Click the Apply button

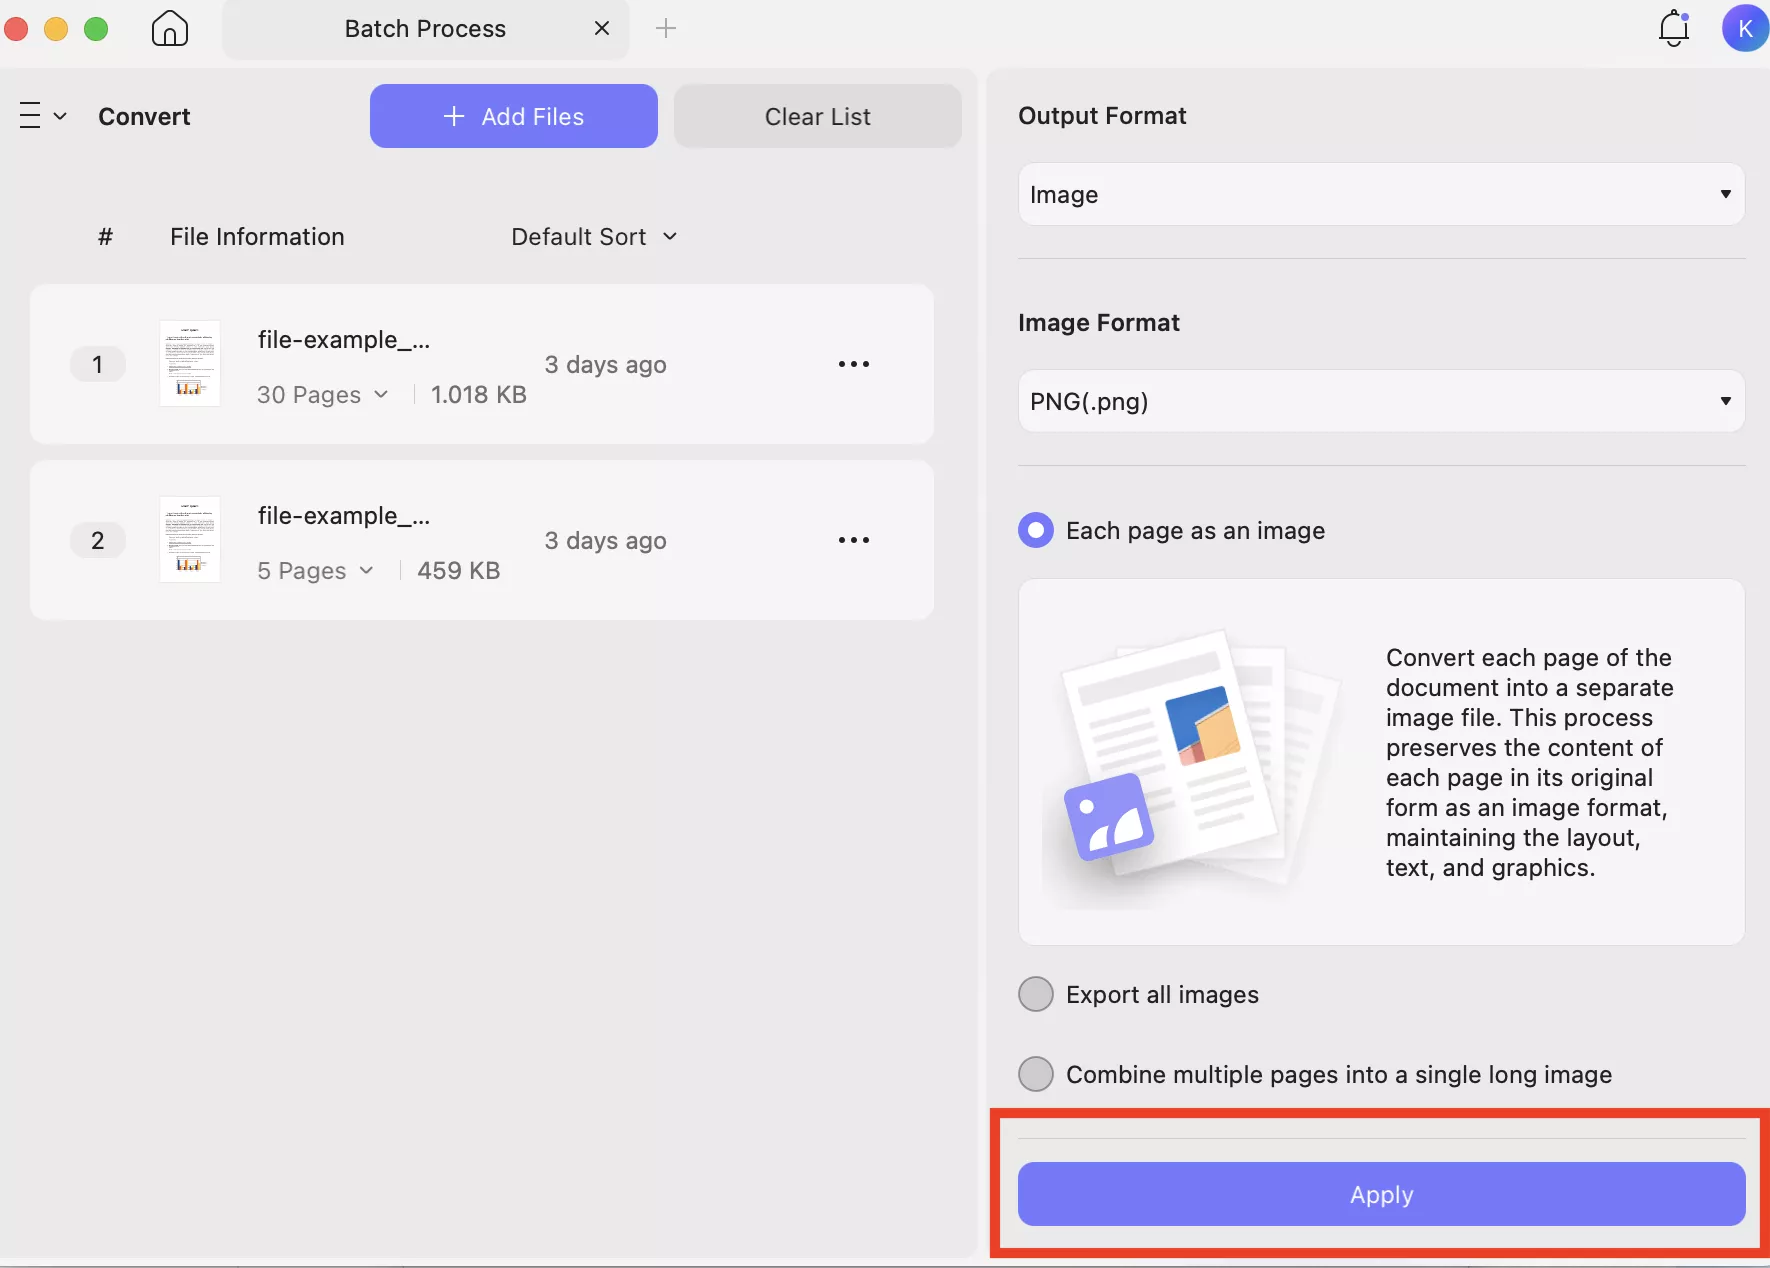pos(1380,1194)
